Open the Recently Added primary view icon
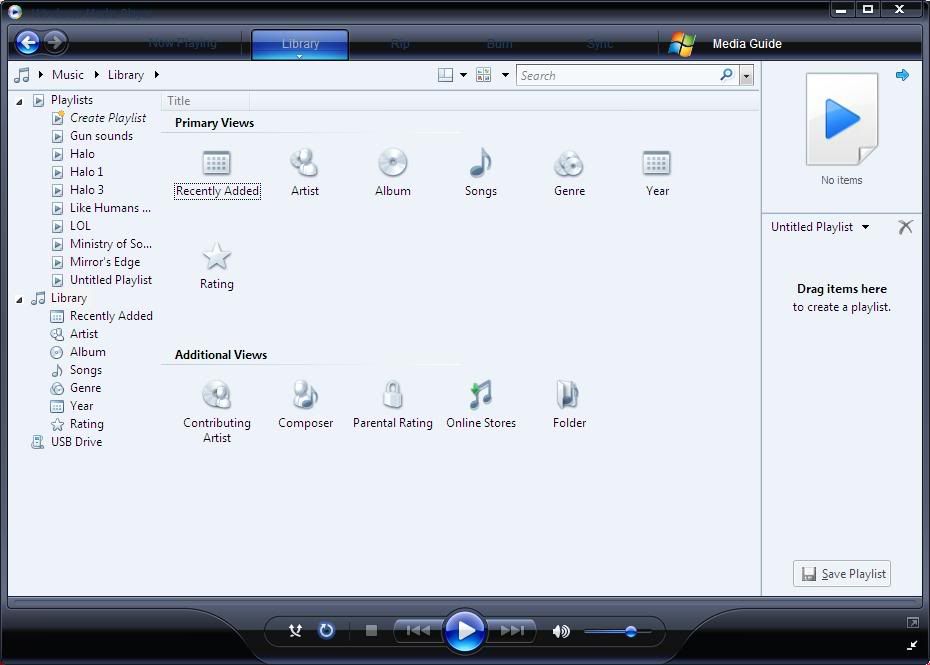Image resolution: width=930 pixels, height=665 pixels. [x=216, y=163]
